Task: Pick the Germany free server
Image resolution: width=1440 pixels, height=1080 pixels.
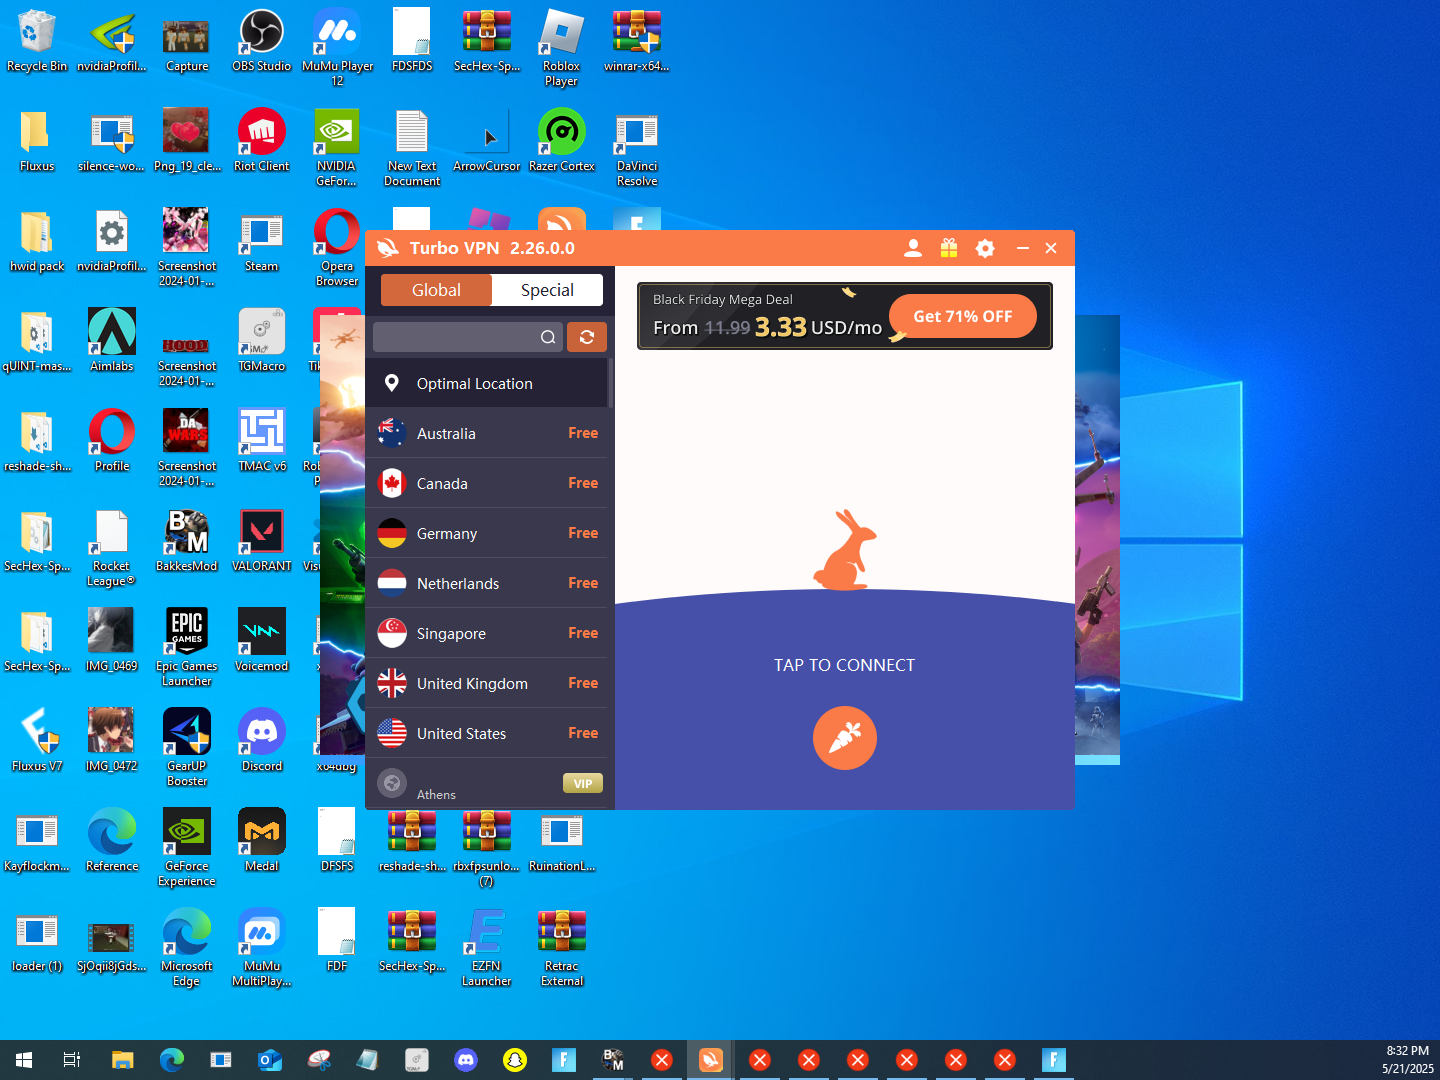Action: tap(487, 533)
